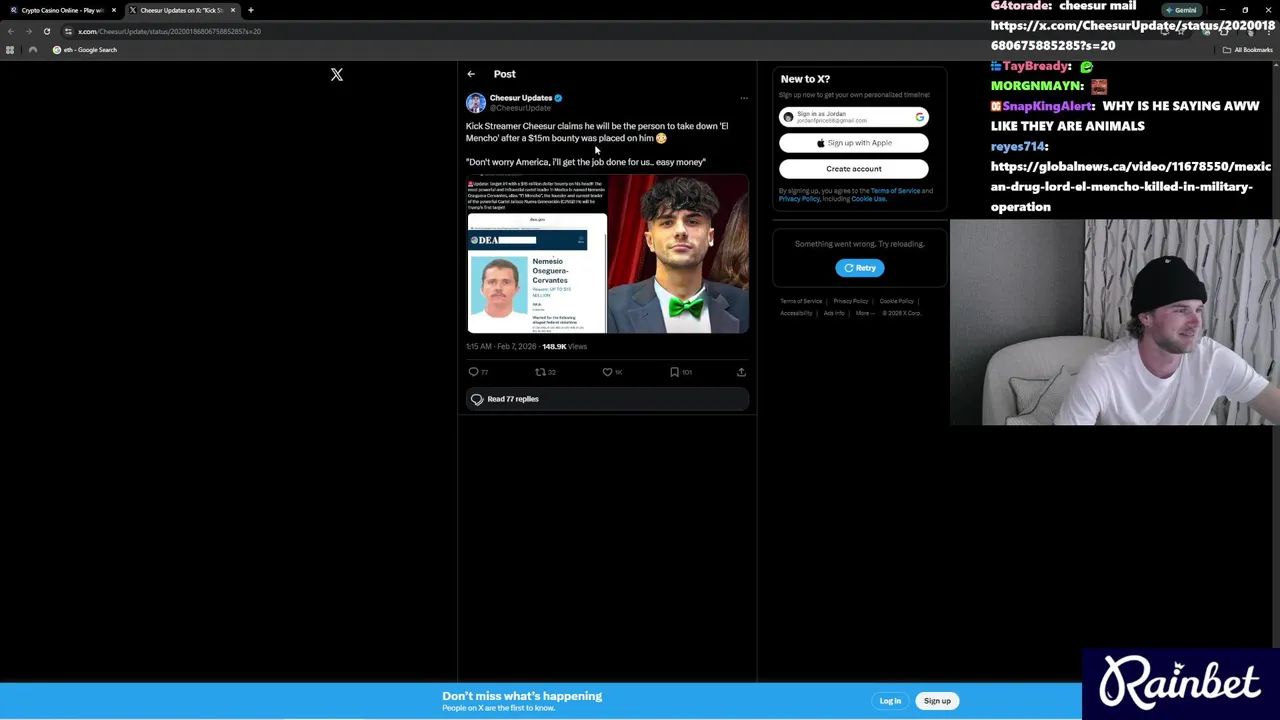Click the Post heading text
1280x720 pixels.
[x=504, y=74]
